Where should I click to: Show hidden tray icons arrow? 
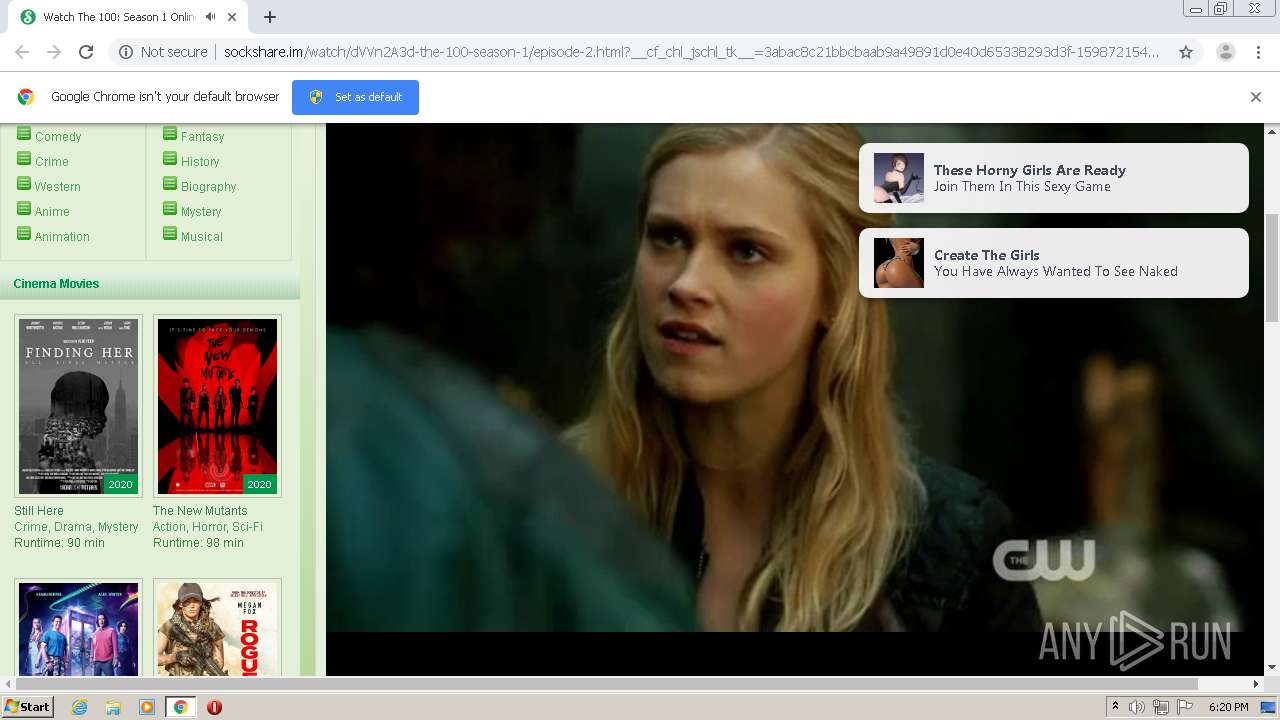(x=1115, y=707)
